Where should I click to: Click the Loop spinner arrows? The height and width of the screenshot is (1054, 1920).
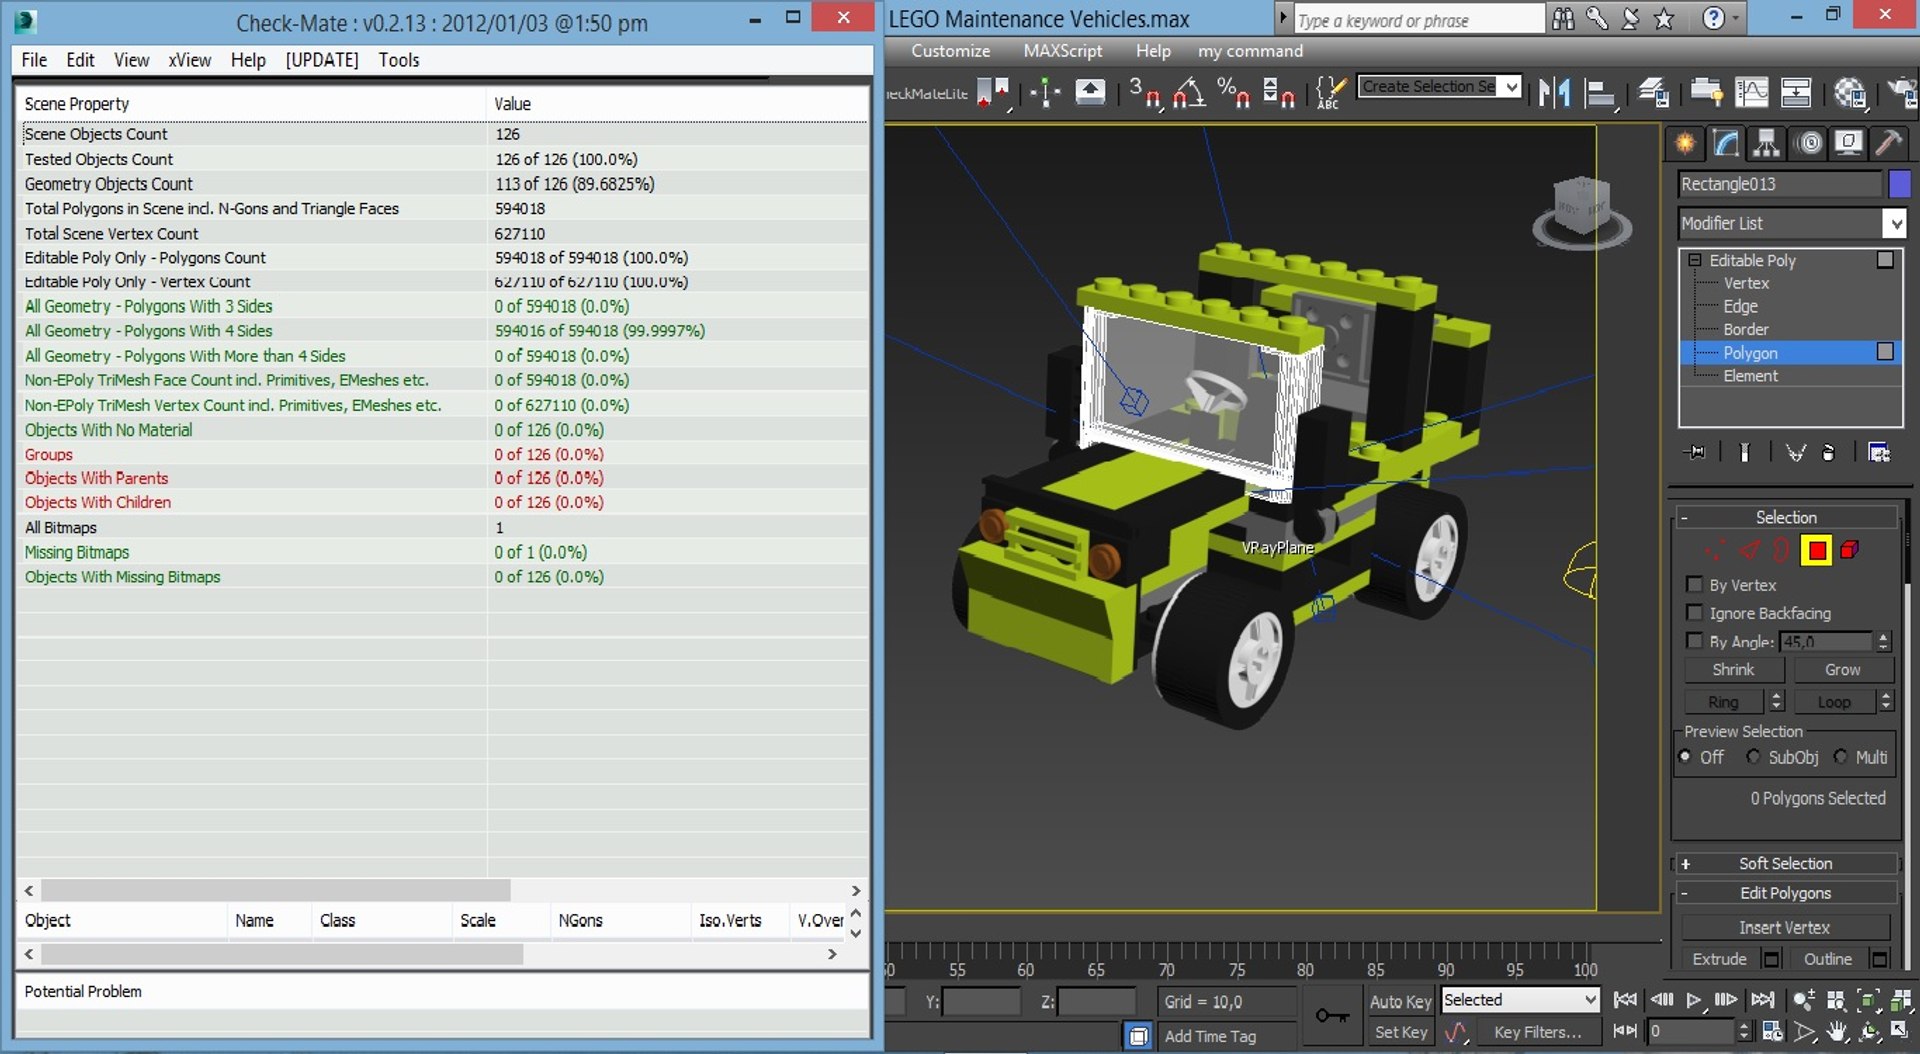coord(1885,701)
